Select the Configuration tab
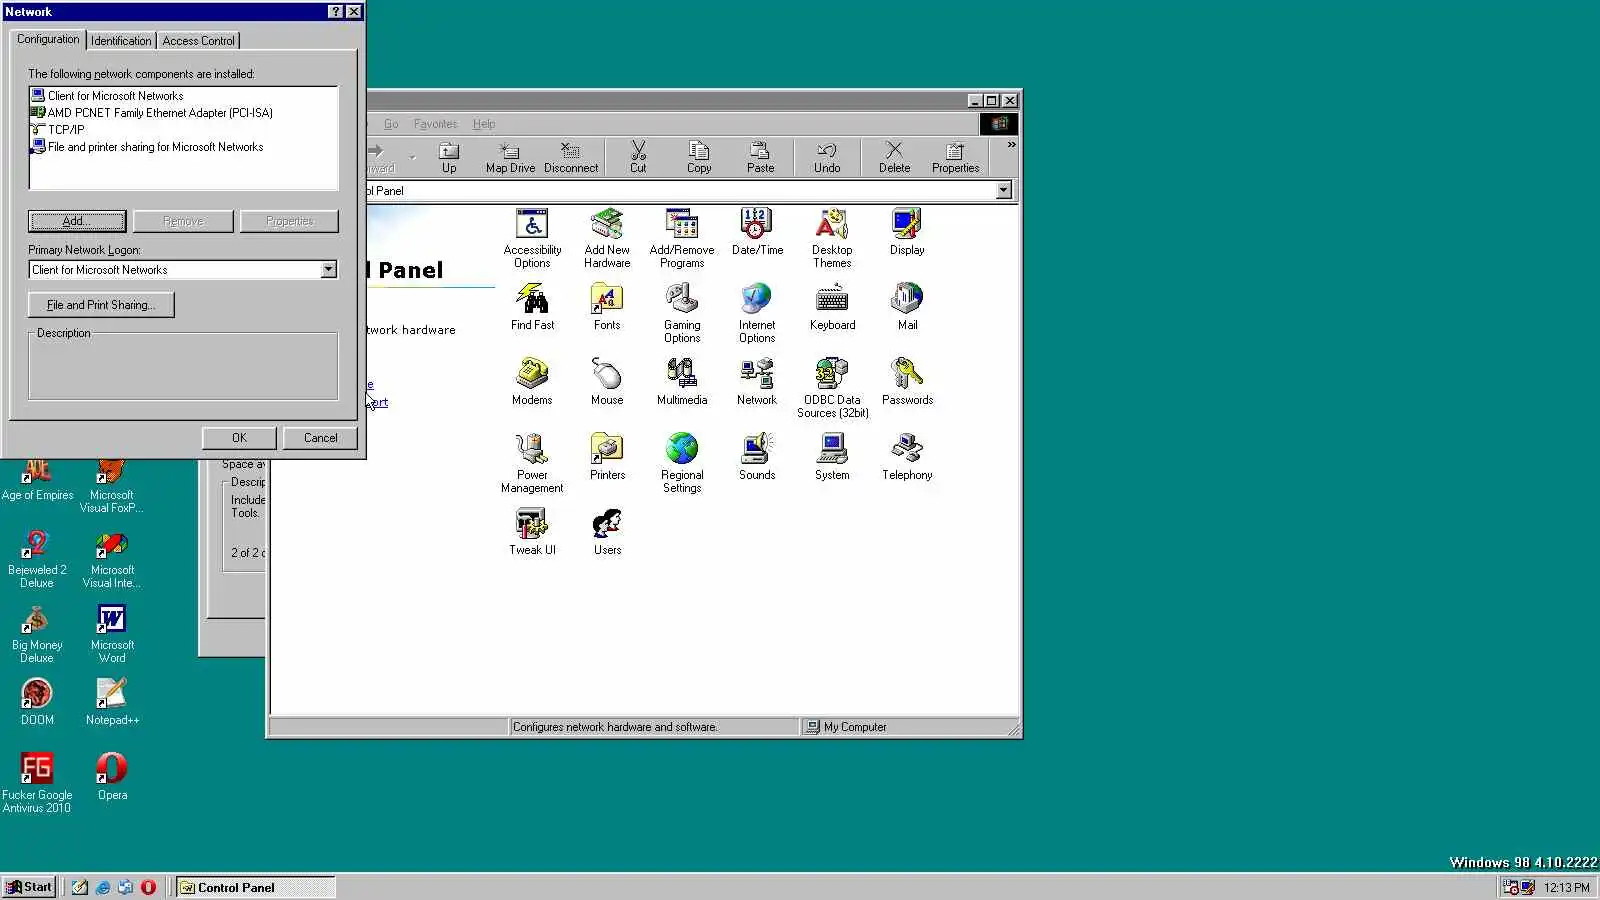Screen dimensions: 1600x900 pyautogui.click(x=48, y=39)
